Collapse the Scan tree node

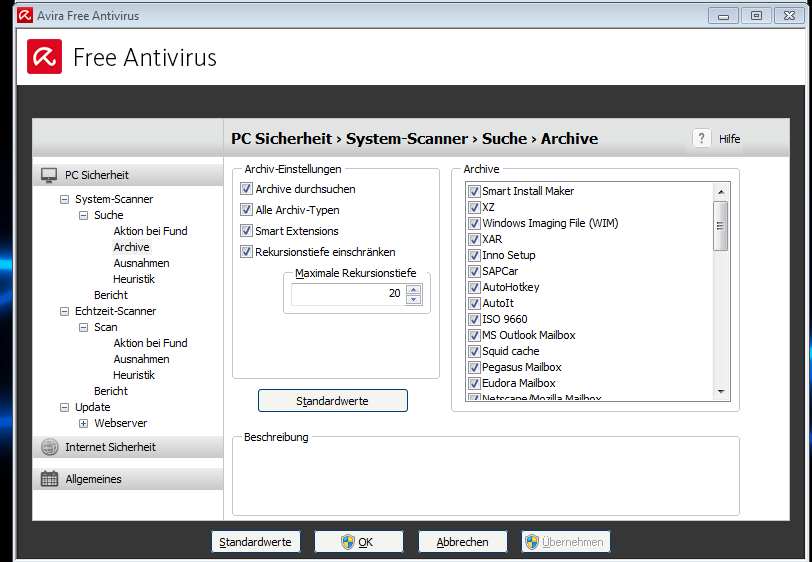tap(83, 327)
